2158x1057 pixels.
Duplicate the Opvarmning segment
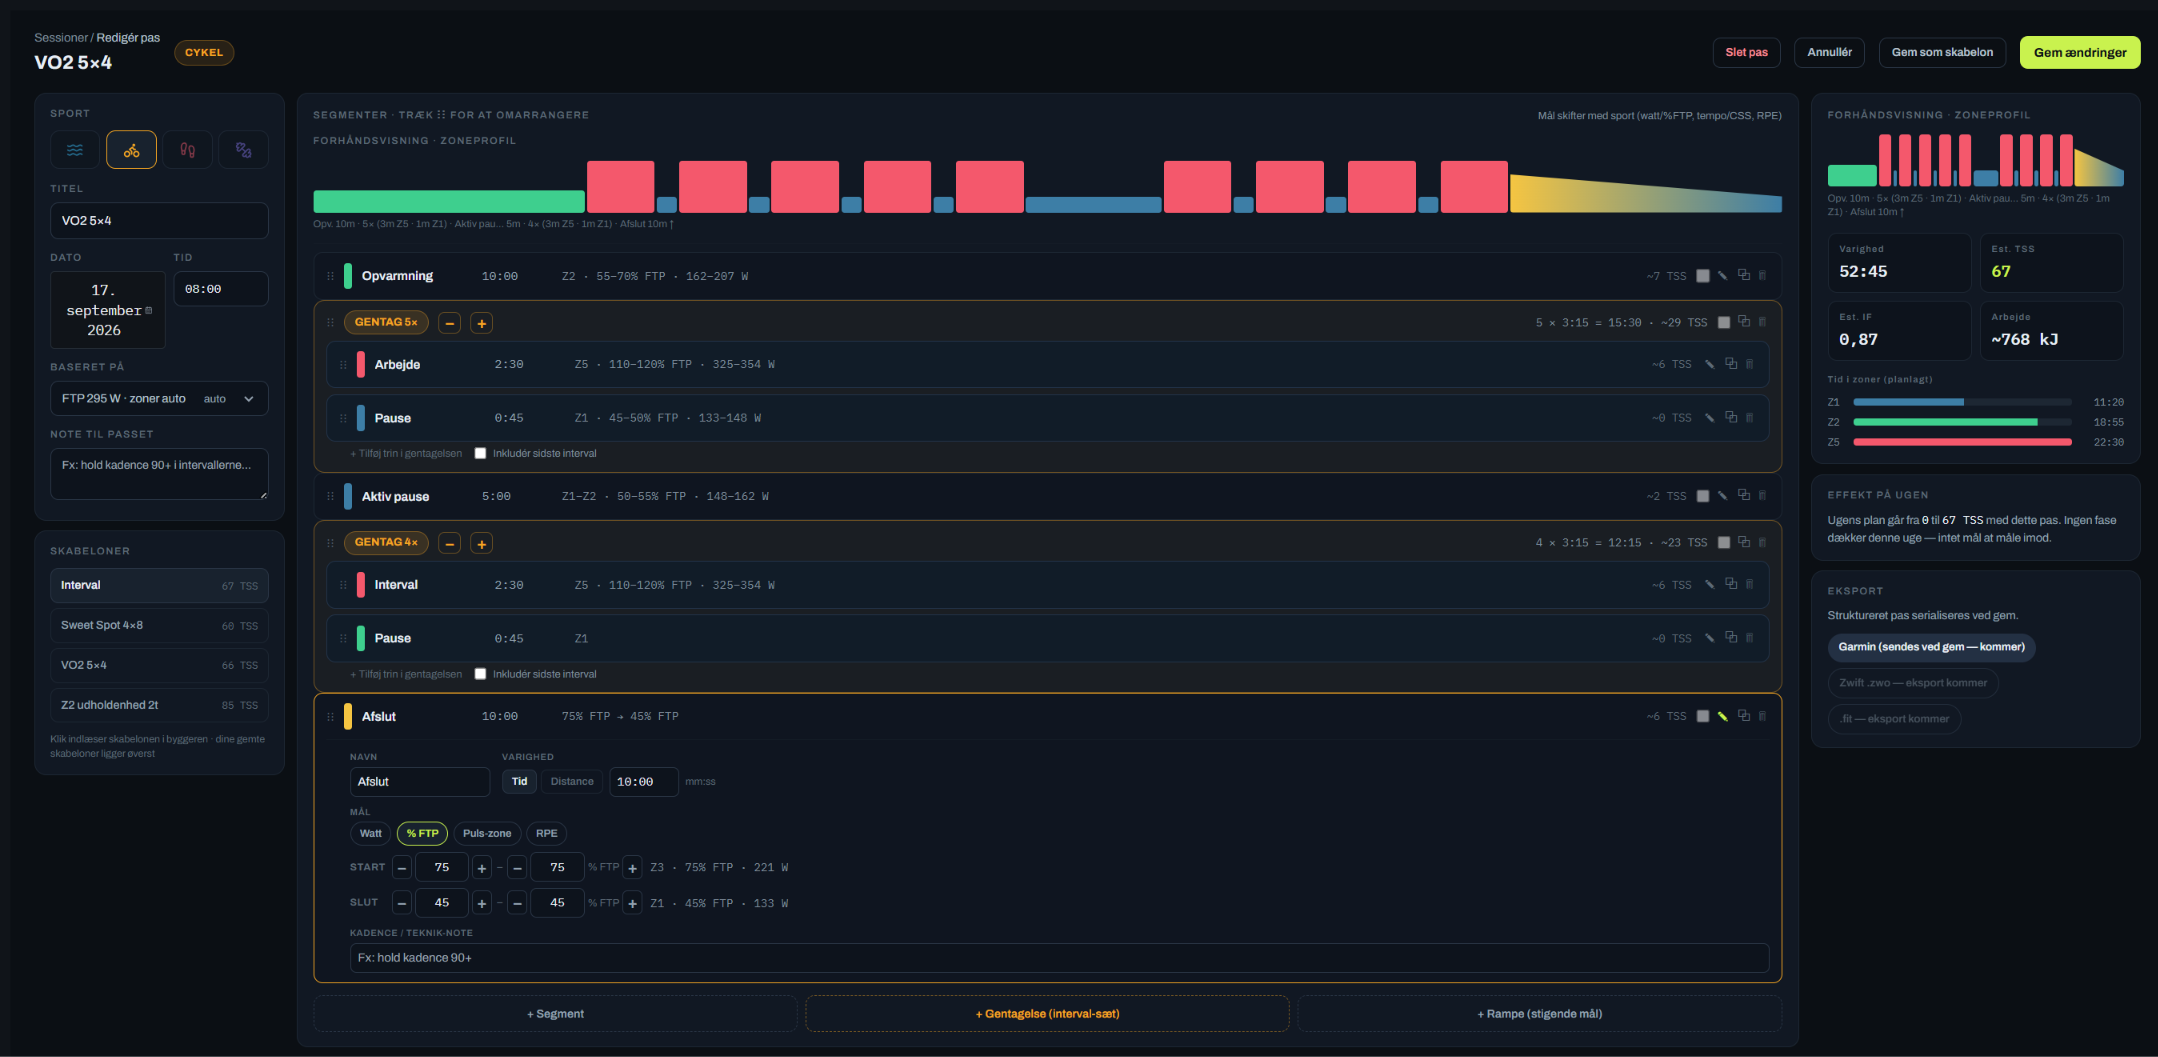[1744, 275]
